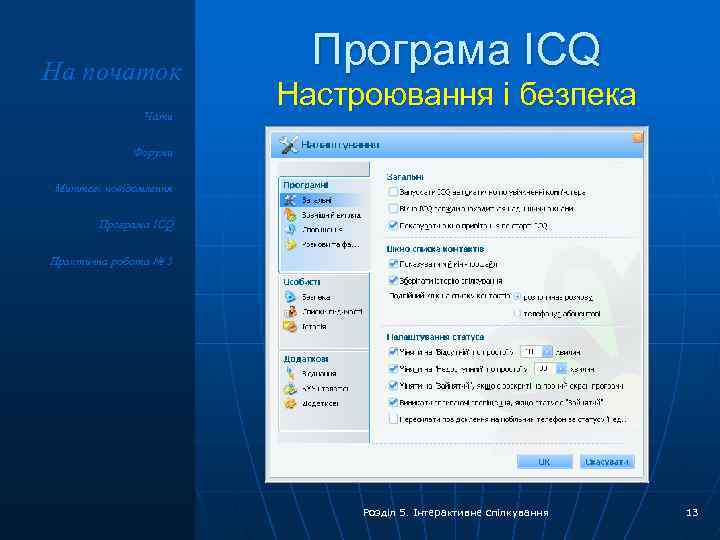
Task: Confirm settings with the OK button
Action: click(544, 461)
